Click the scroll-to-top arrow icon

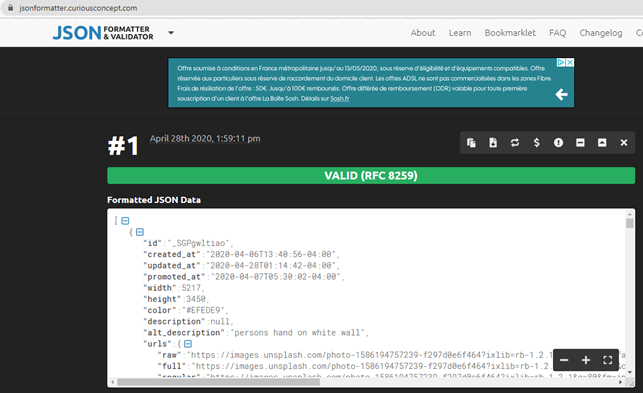click(x=602, y=143)
